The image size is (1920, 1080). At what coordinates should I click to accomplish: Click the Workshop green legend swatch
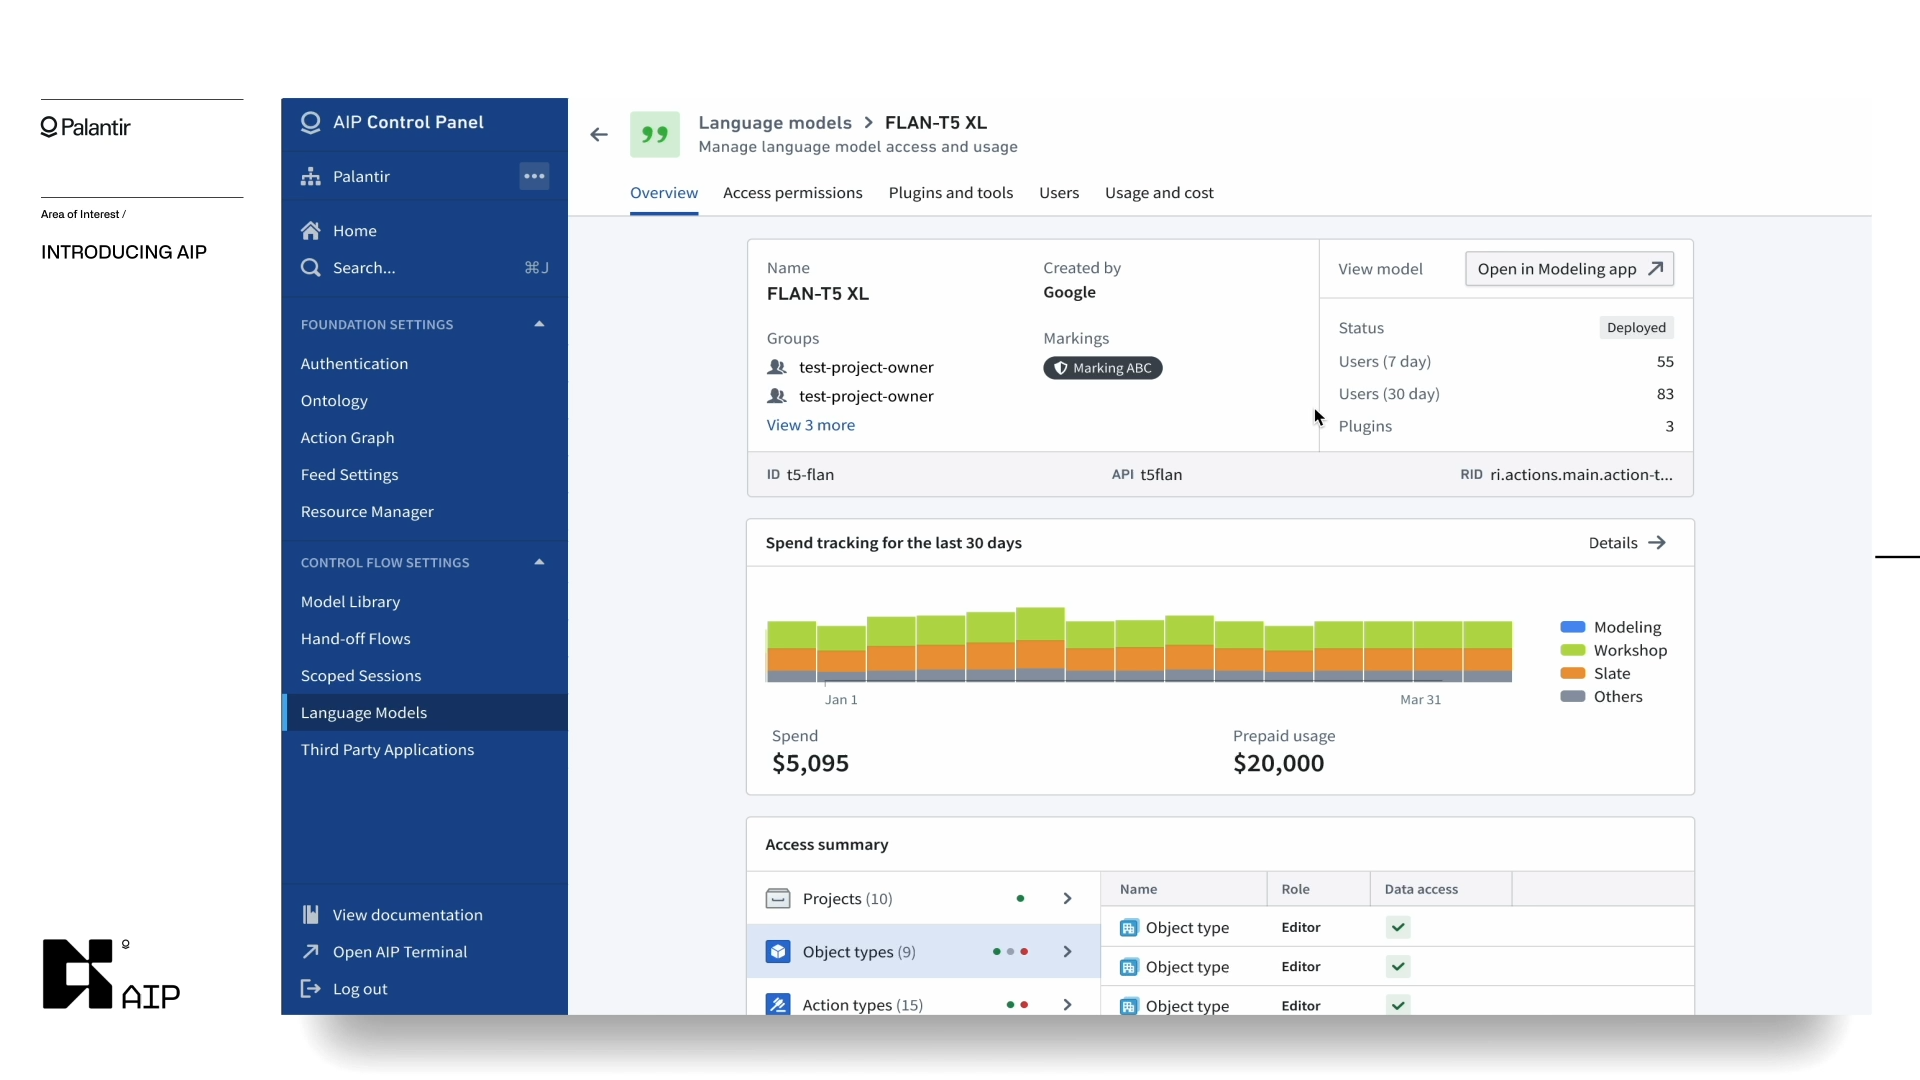click(x=1573, y=650)
